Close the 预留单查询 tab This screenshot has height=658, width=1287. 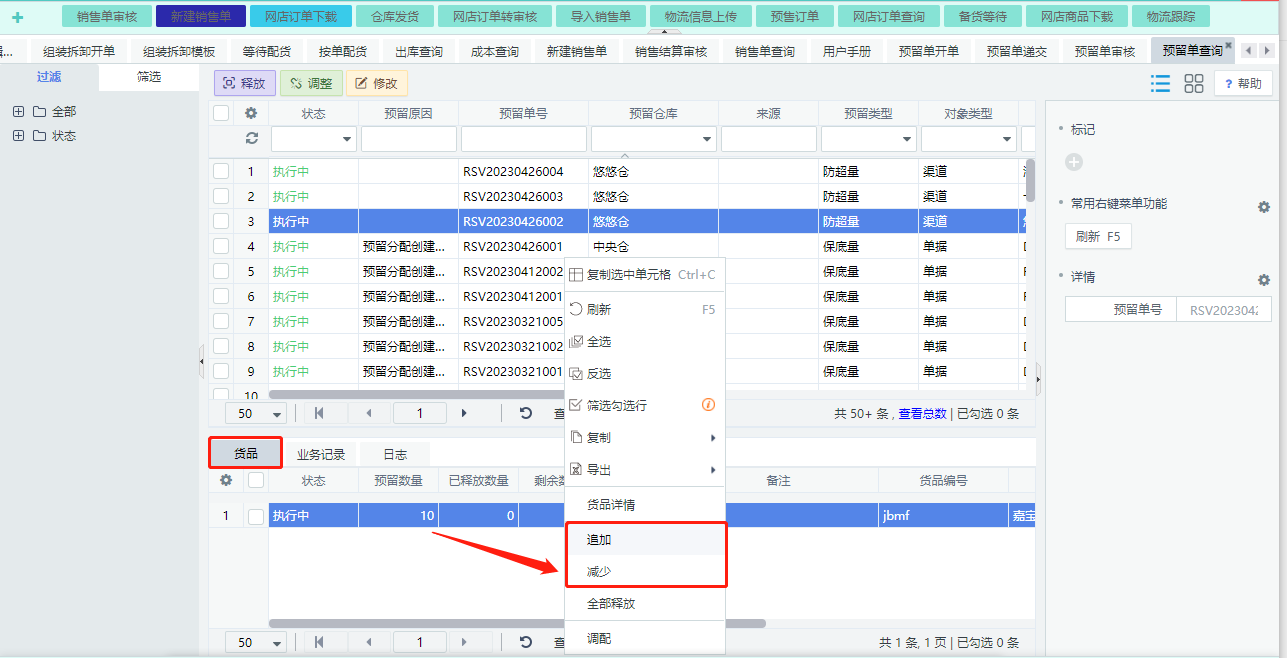(1229, 47)
